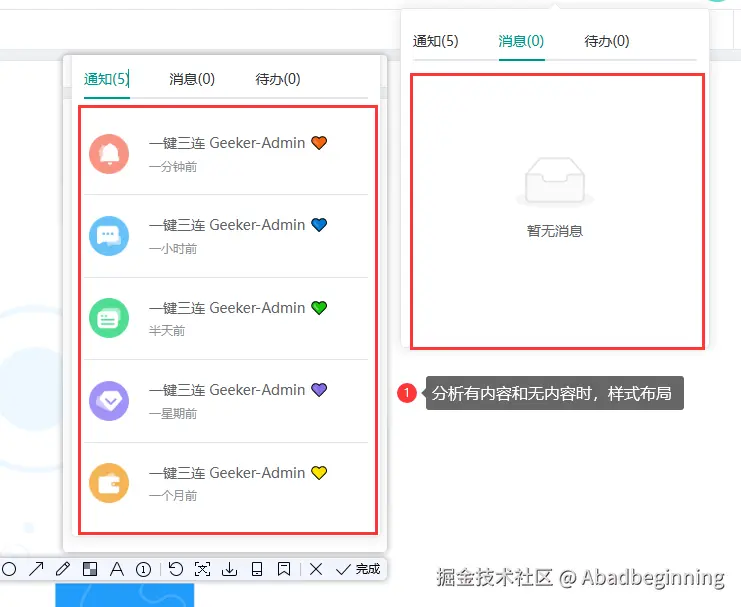The image size is (741, 607).
Task: Click title text beside orange heart
Action: point(227,143)
